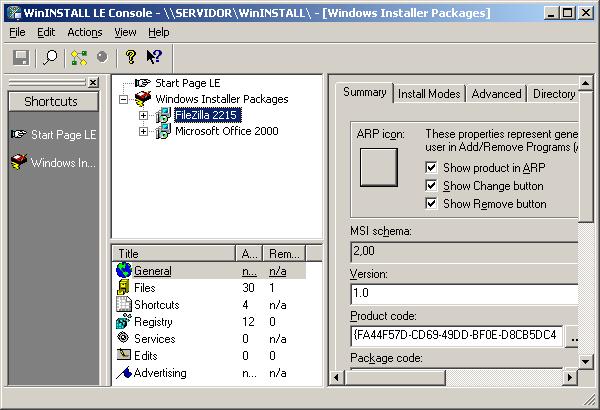Collapse the Windows Installer Packages node
This screenshot has height=410, width=600.
tap(123, 100)
